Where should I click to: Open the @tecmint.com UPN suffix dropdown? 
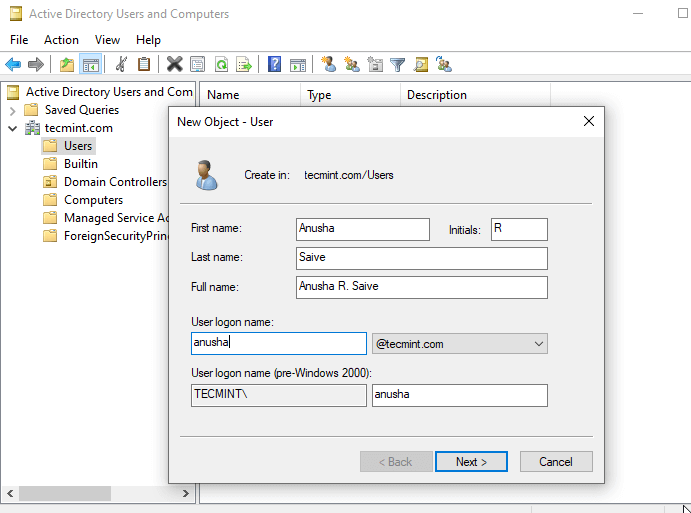(x=539, y=344)
